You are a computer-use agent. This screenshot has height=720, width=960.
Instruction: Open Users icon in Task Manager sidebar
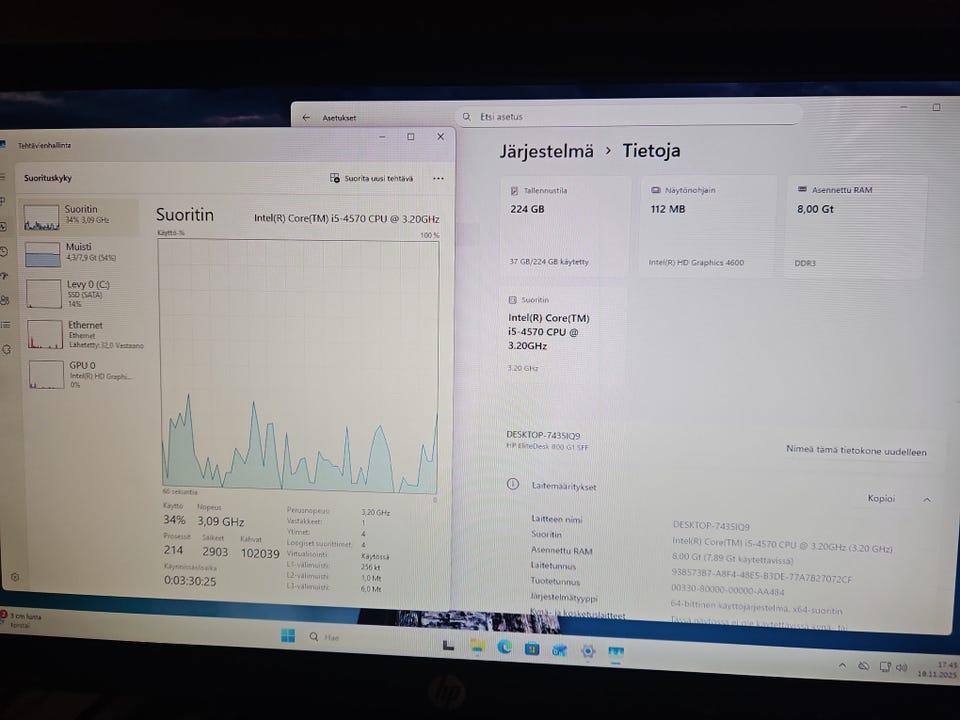(x=4, y=300)
